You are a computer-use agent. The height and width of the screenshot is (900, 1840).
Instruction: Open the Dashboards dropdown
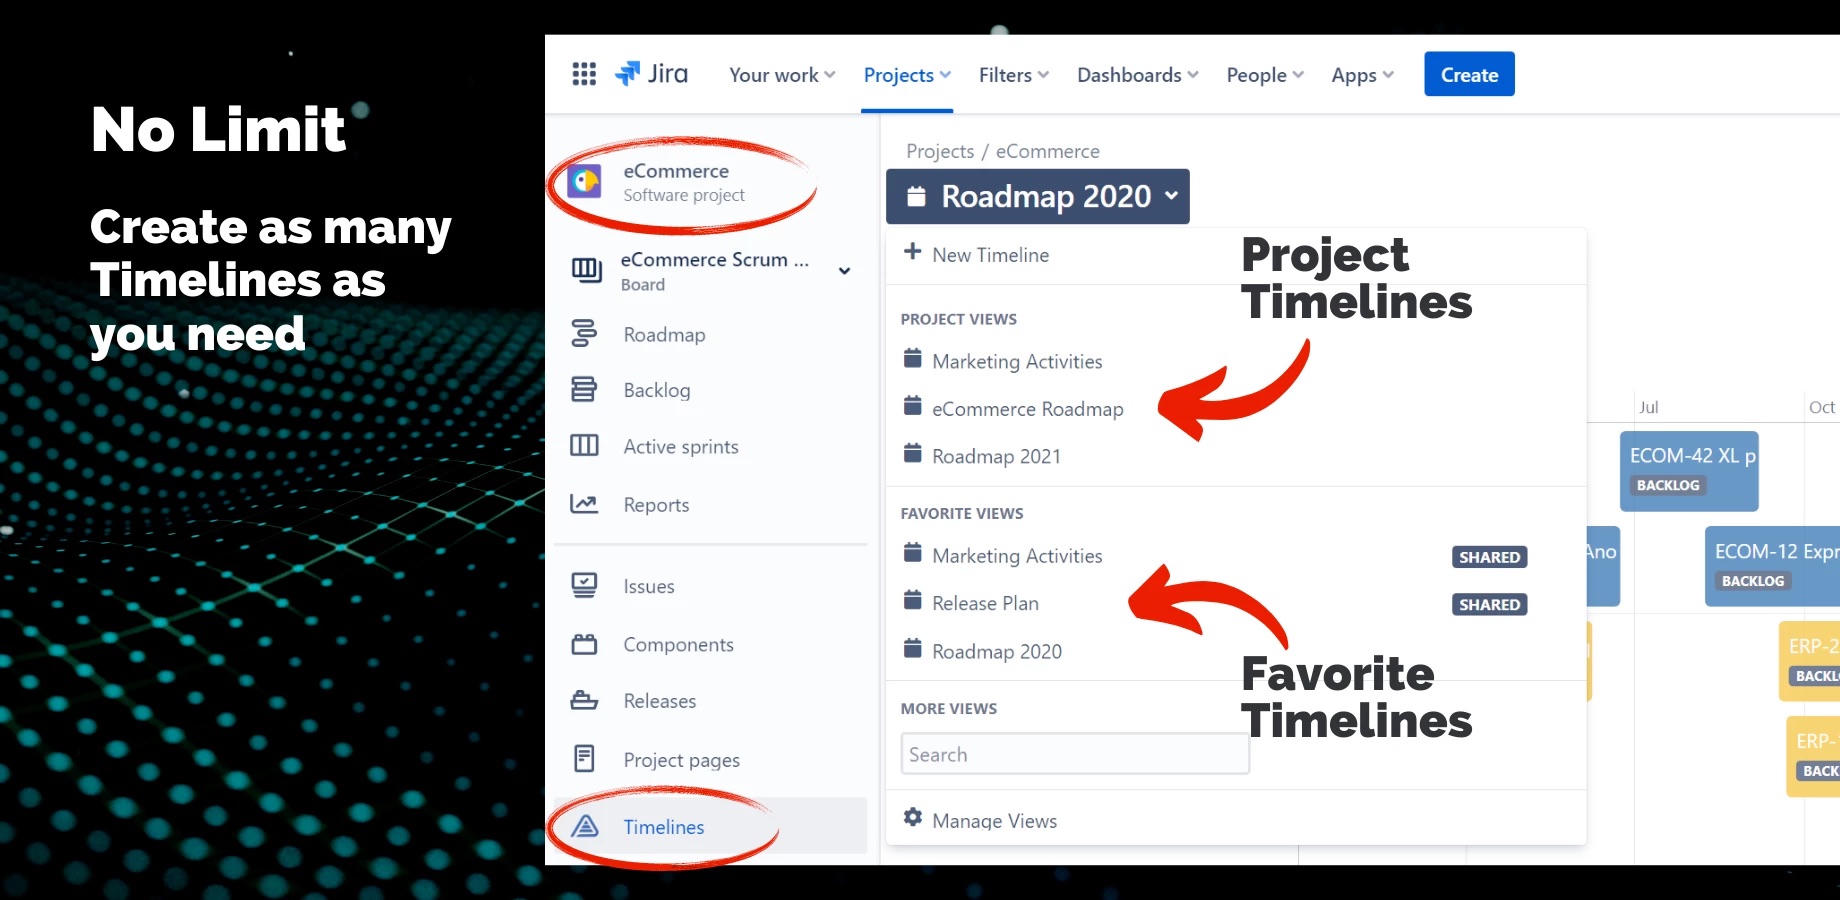click(1138, 75)
